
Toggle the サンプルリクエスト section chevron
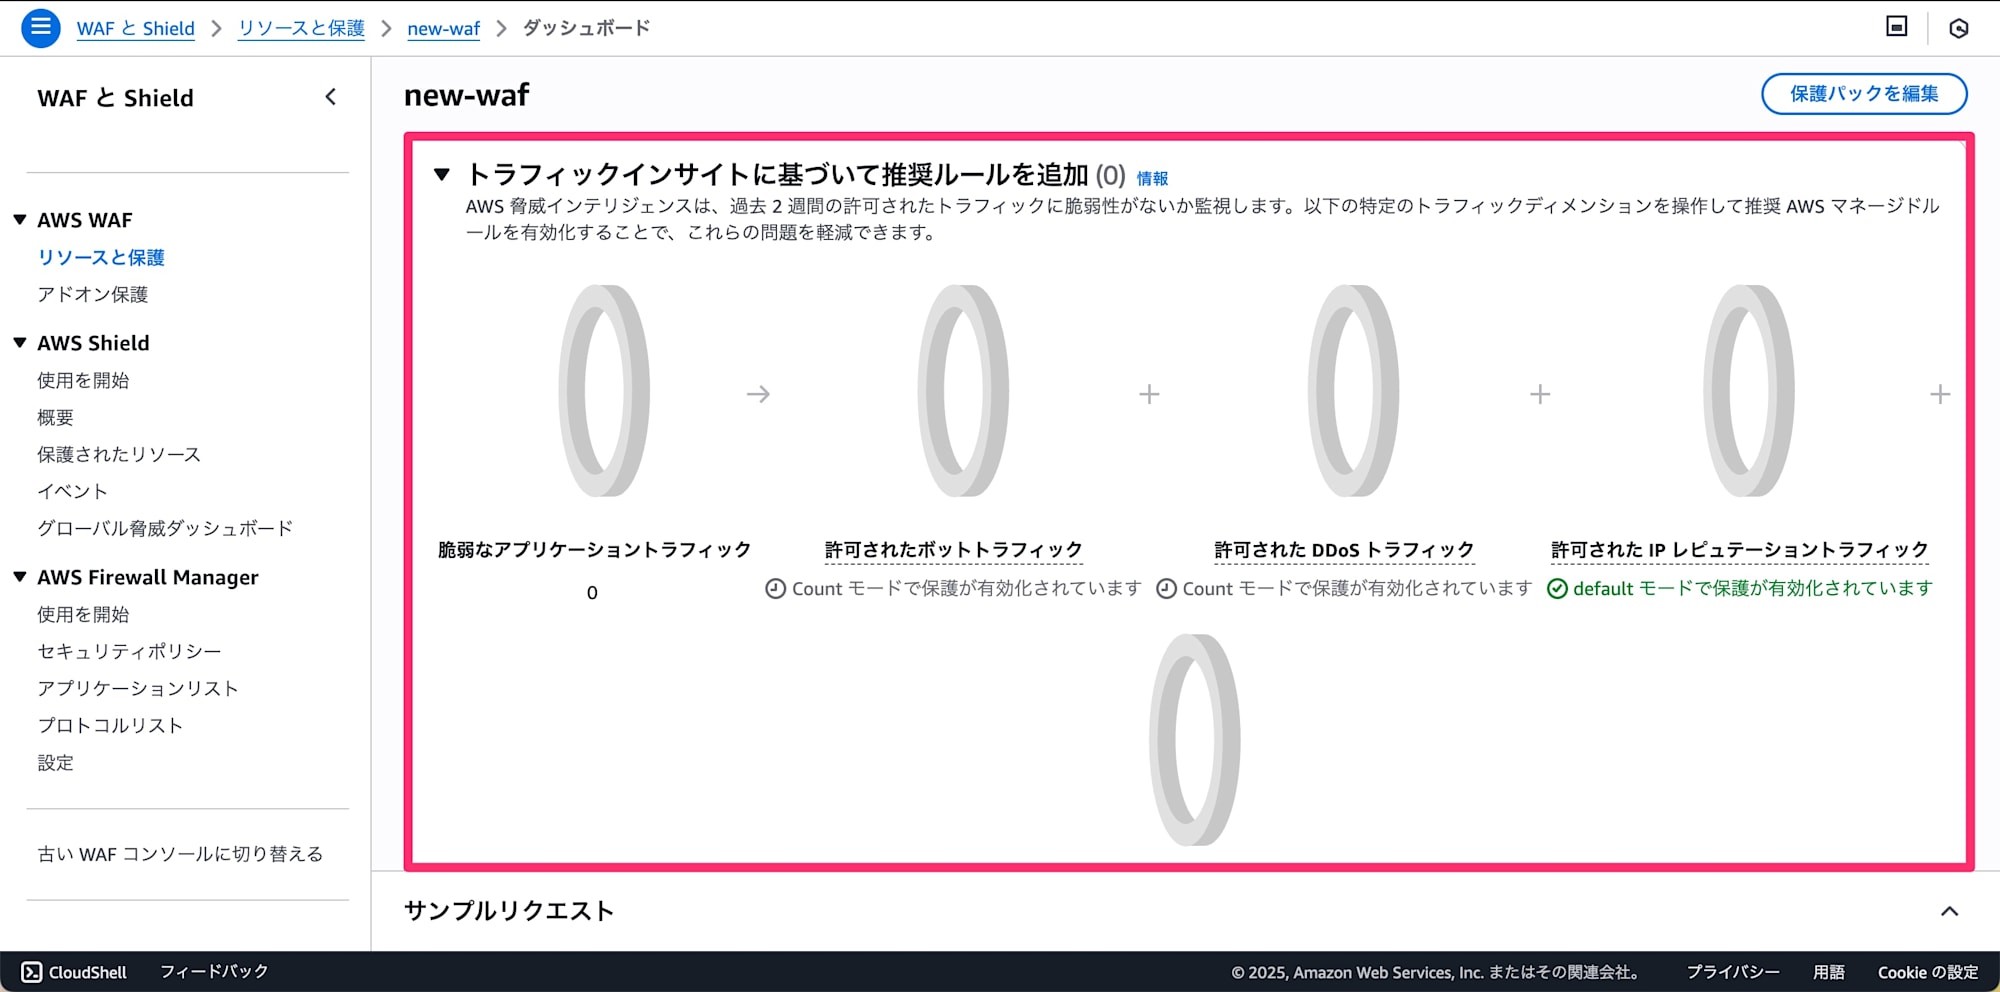[1949, 911]
